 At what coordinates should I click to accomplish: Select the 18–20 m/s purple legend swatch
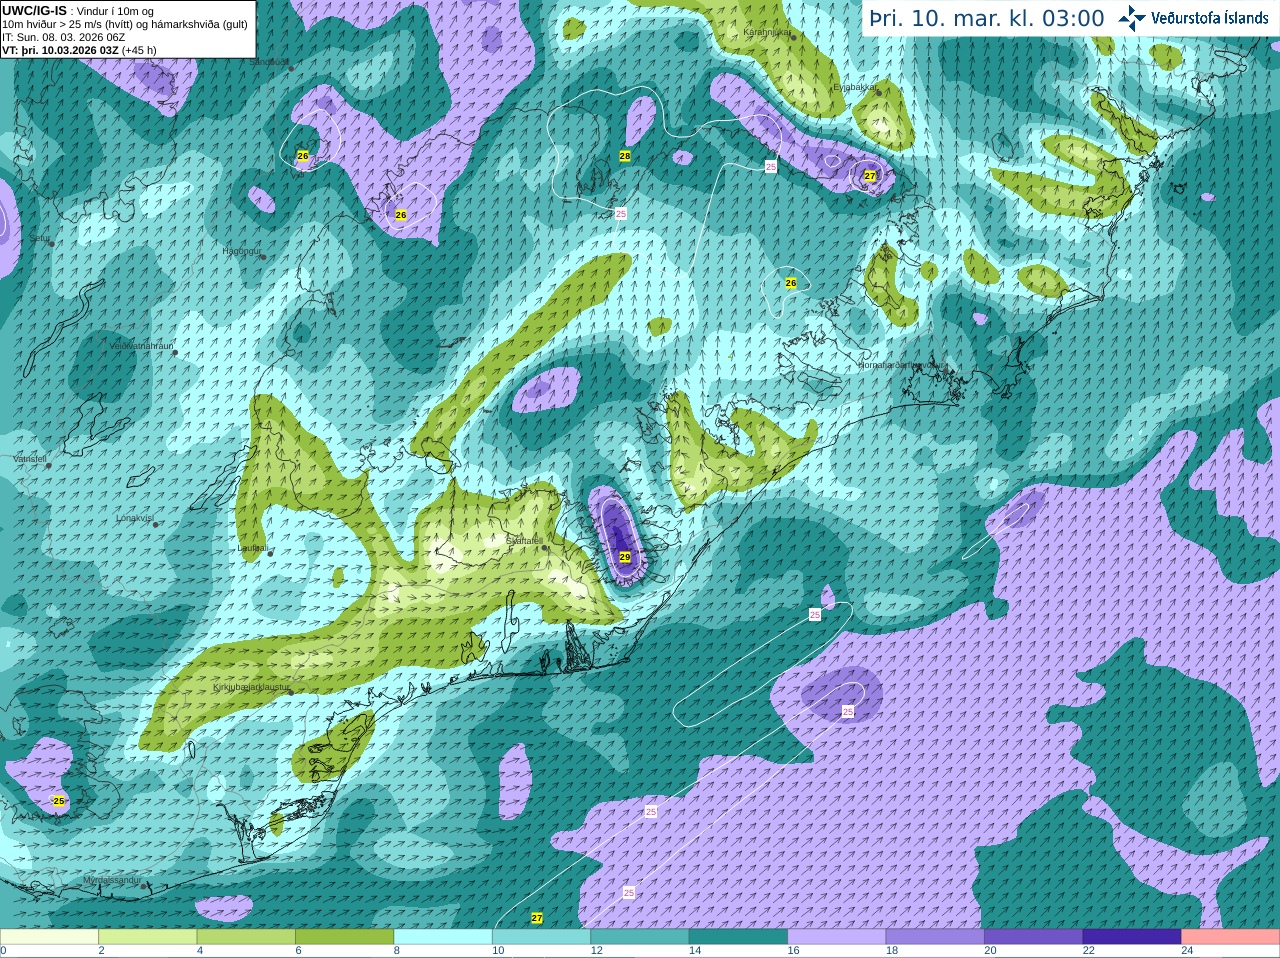[x=936, y=937]
